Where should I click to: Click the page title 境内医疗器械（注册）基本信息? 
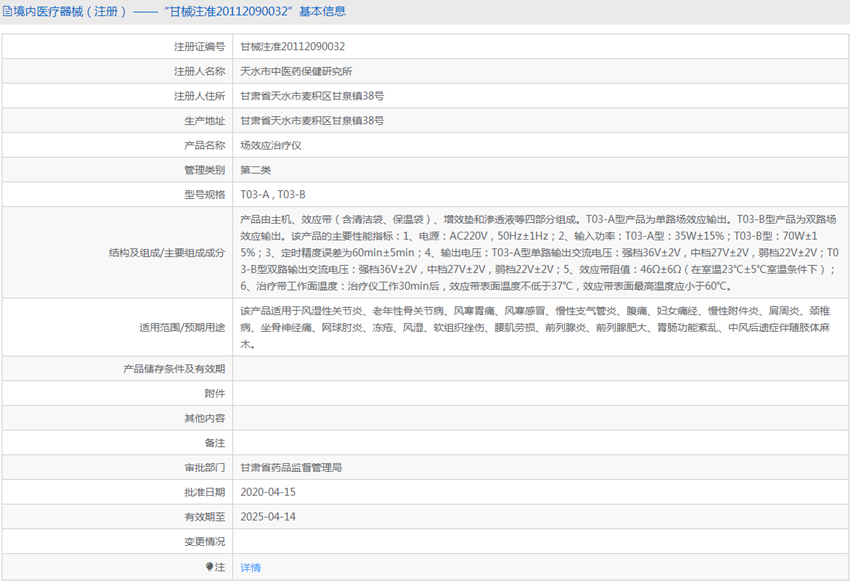click(x=179, y=11)
